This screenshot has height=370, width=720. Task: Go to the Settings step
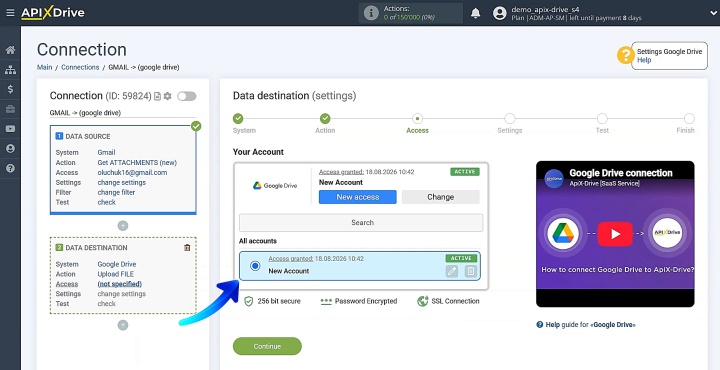click(x=510, y=119)
